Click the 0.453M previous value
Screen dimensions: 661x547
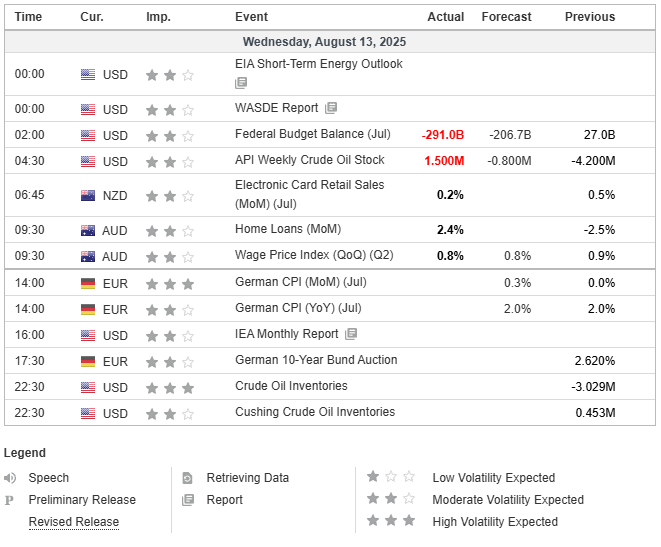[x=595, y=413]
